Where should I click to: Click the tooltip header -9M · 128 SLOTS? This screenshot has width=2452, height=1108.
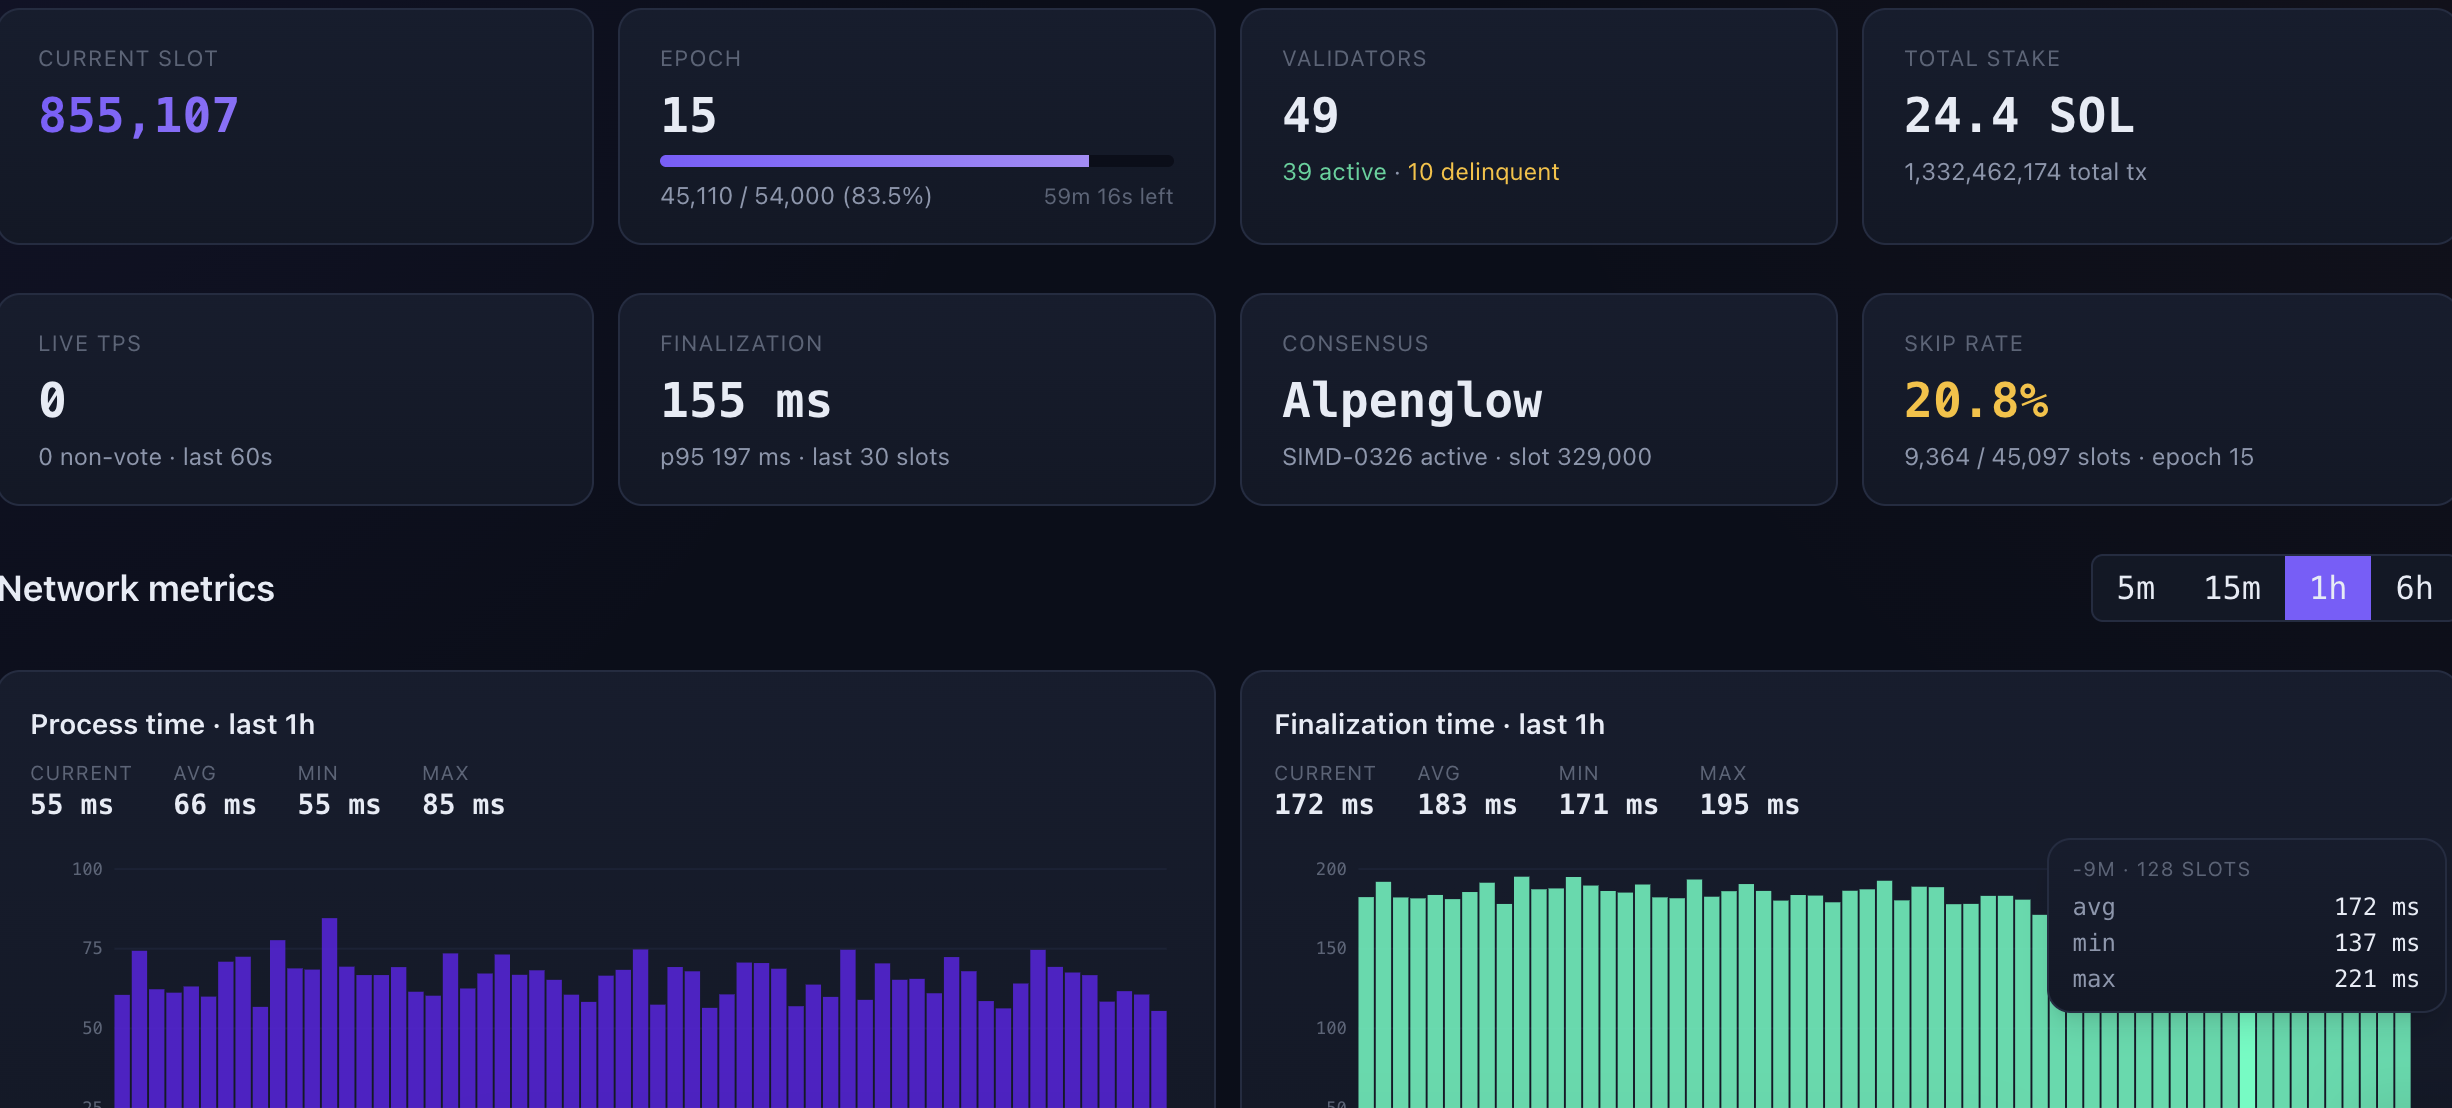(2161, 870)
